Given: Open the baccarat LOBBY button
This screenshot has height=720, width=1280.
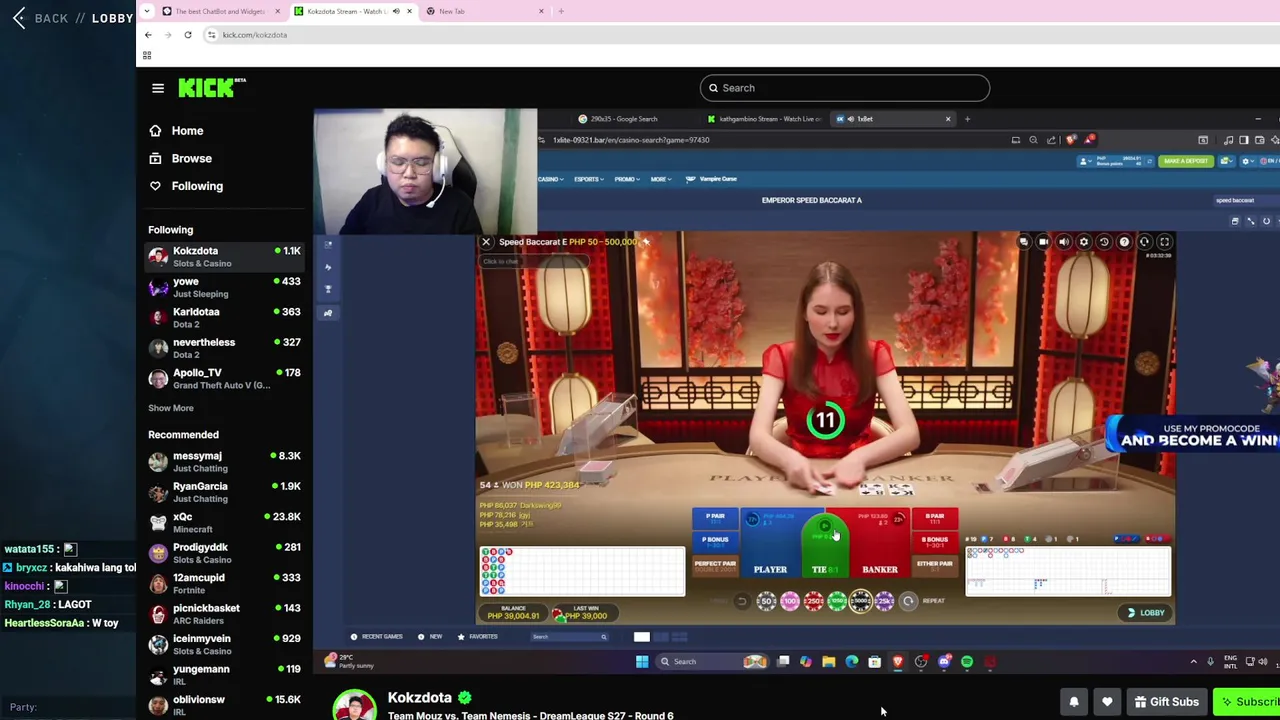Looking at the screenshot, I should click(1146, 613).
